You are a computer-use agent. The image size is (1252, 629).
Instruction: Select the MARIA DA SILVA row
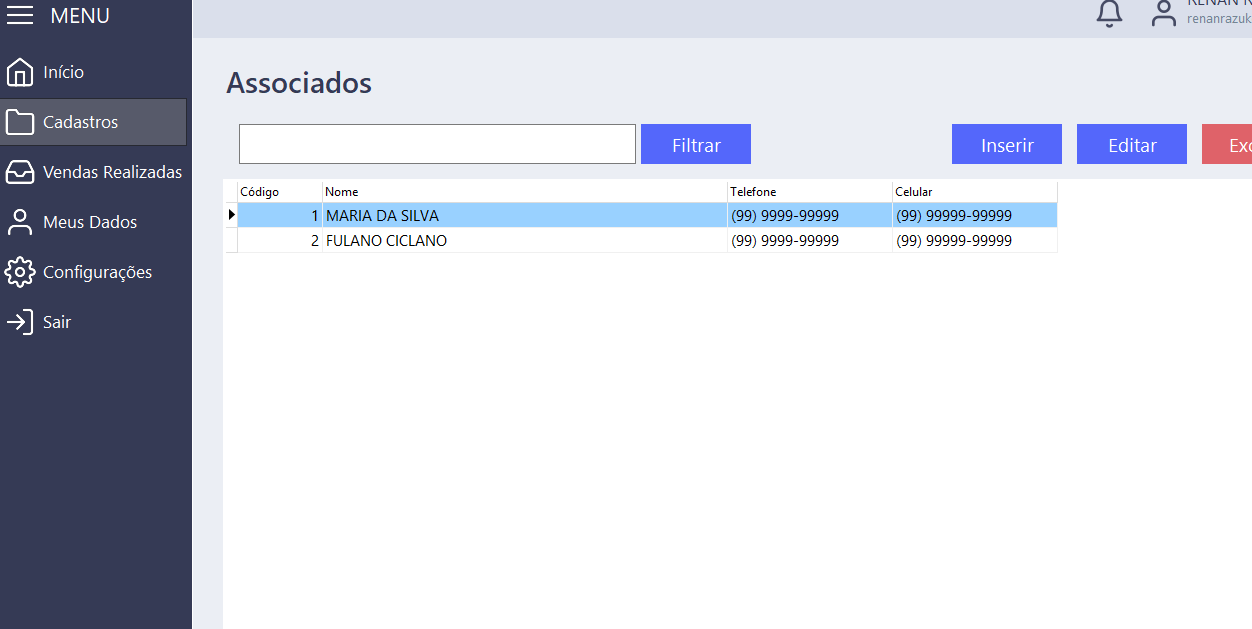coord(382,216)
